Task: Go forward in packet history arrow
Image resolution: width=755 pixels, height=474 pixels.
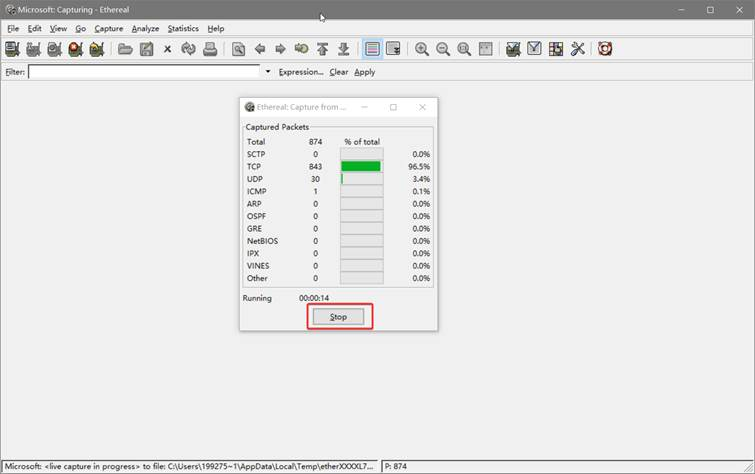Action: 280,49
